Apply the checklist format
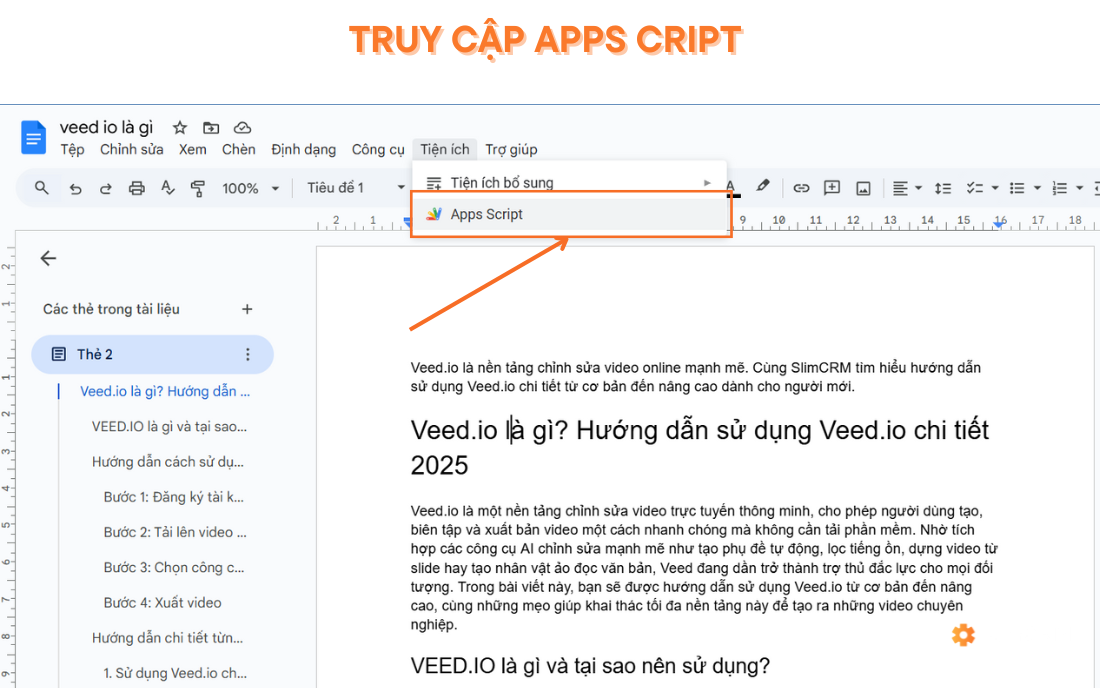The width and height of the screenshot is (1100, 688). pyautogui.click(x=974, y=188)
